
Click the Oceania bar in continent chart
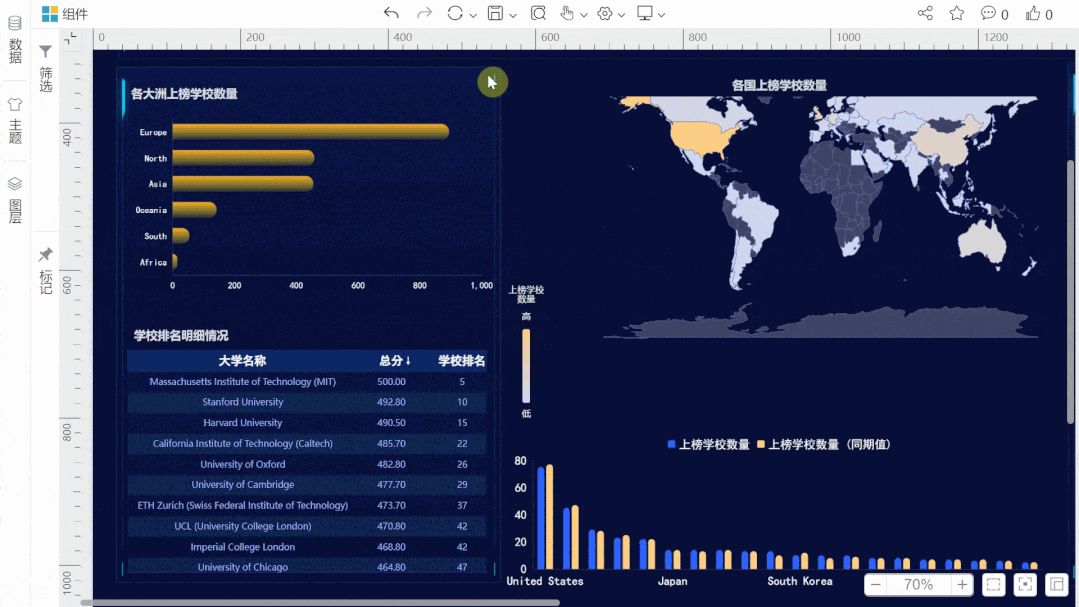click(194, 209)
